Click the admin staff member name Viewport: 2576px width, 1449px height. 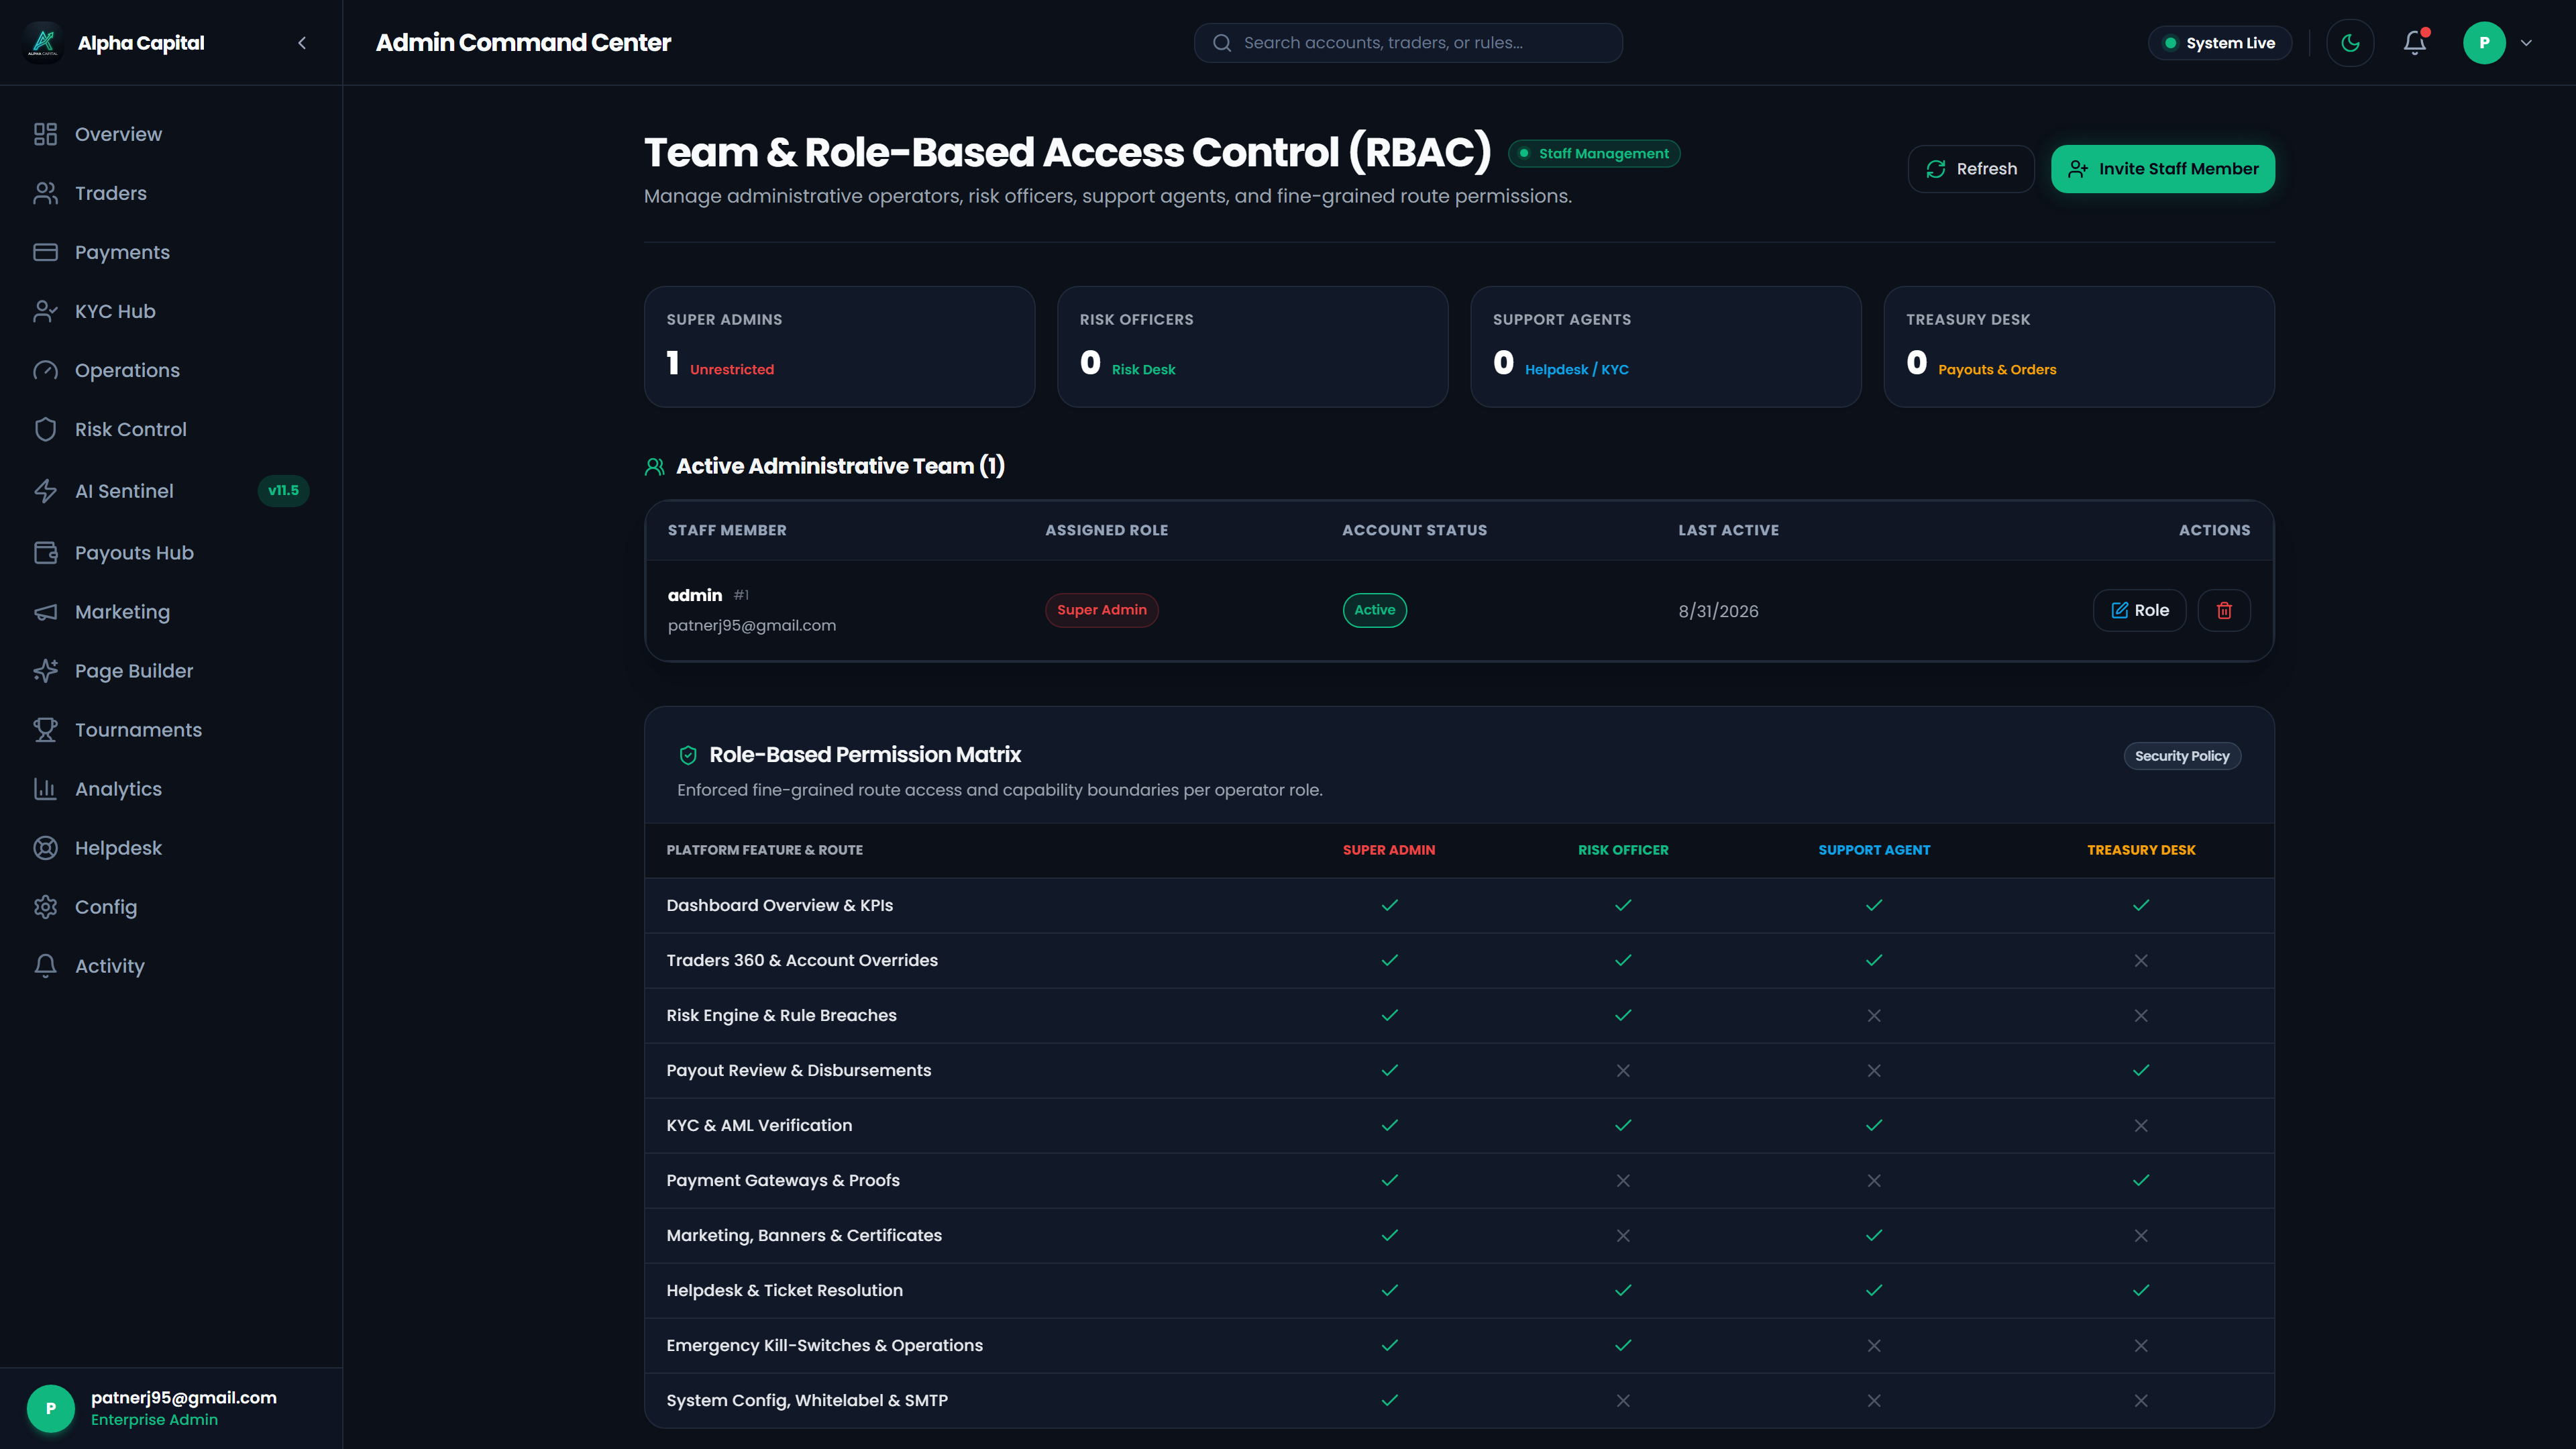click(695, 595)
